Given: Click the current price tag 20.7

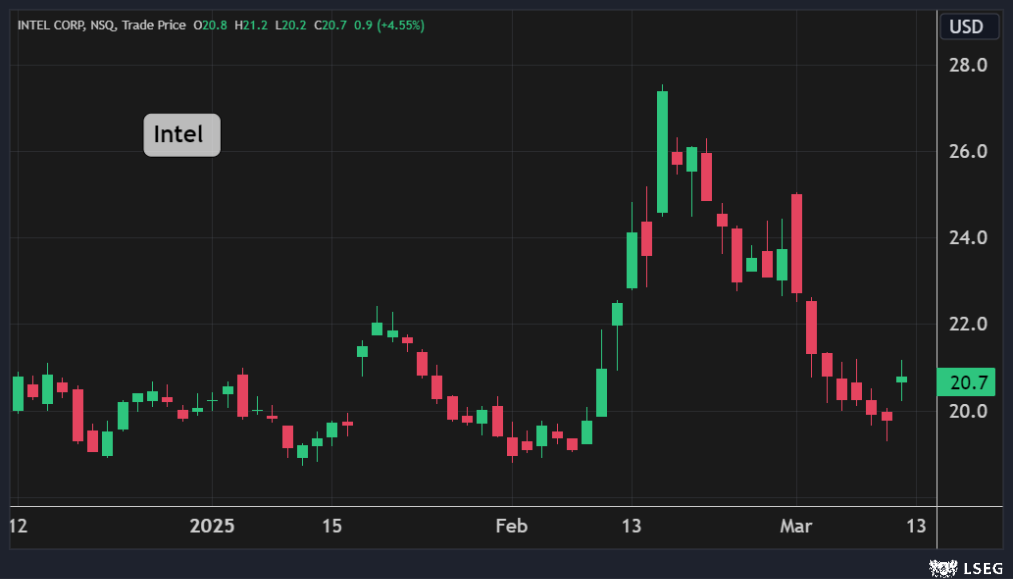Looking at the screenshot, I should [x=968, y=382].
